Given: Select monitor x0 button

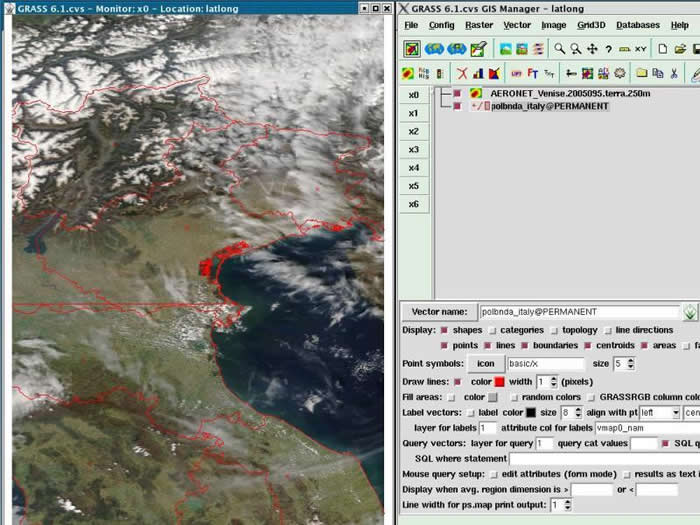Looking at the screenshot, I should [414, 95].
